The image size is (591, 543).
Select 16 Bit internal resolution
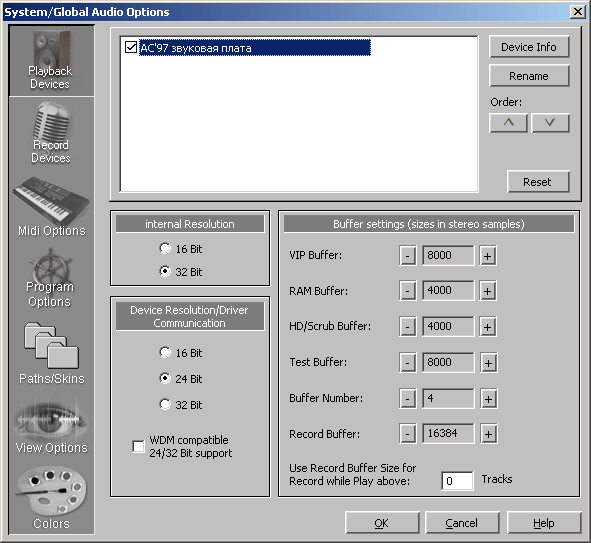(x=165, y=248)
